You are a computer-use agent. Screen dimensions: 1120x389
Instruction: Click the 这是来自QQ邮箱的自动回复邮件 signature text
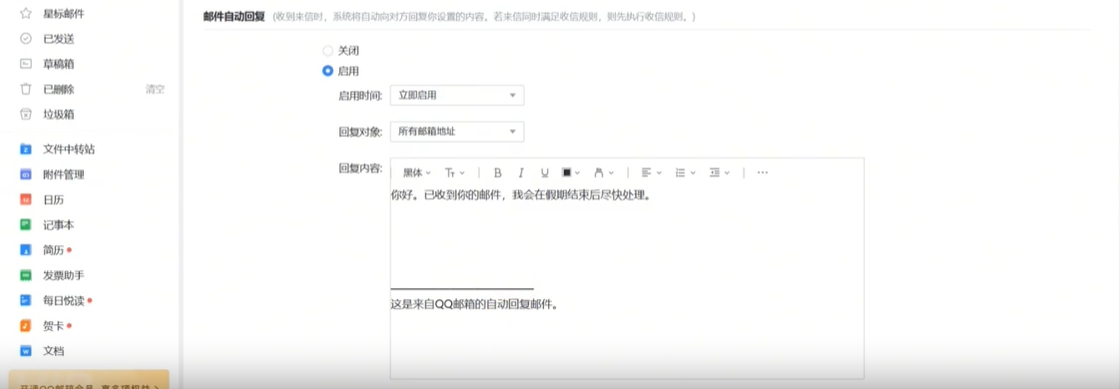pyautogui.click(x=474, y=304)
